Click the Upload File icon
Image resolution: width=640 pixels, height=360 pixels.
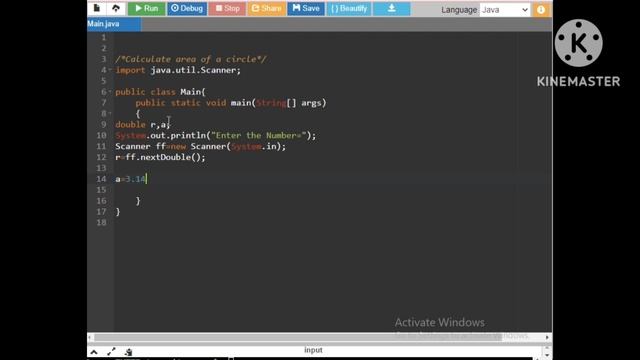(x=116, y=8)
